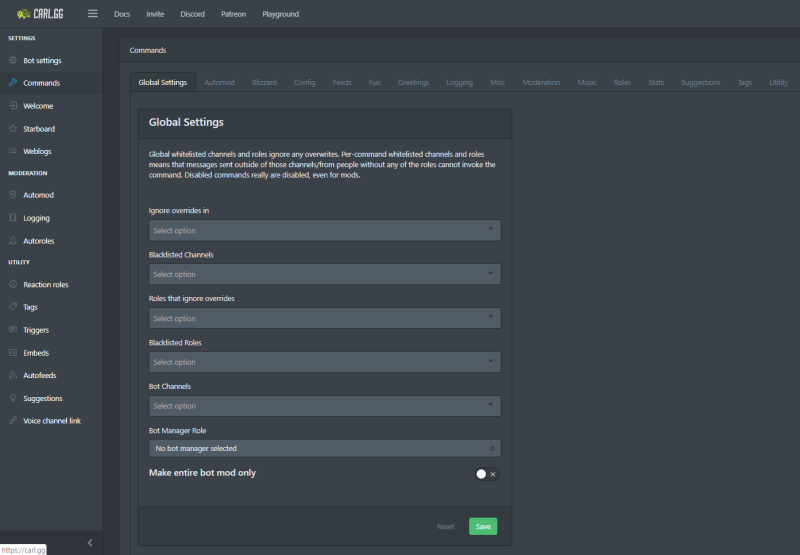Collapse the sidebar with the chevron arrow
Screen dimensions: 800x555
pos(90,542)
